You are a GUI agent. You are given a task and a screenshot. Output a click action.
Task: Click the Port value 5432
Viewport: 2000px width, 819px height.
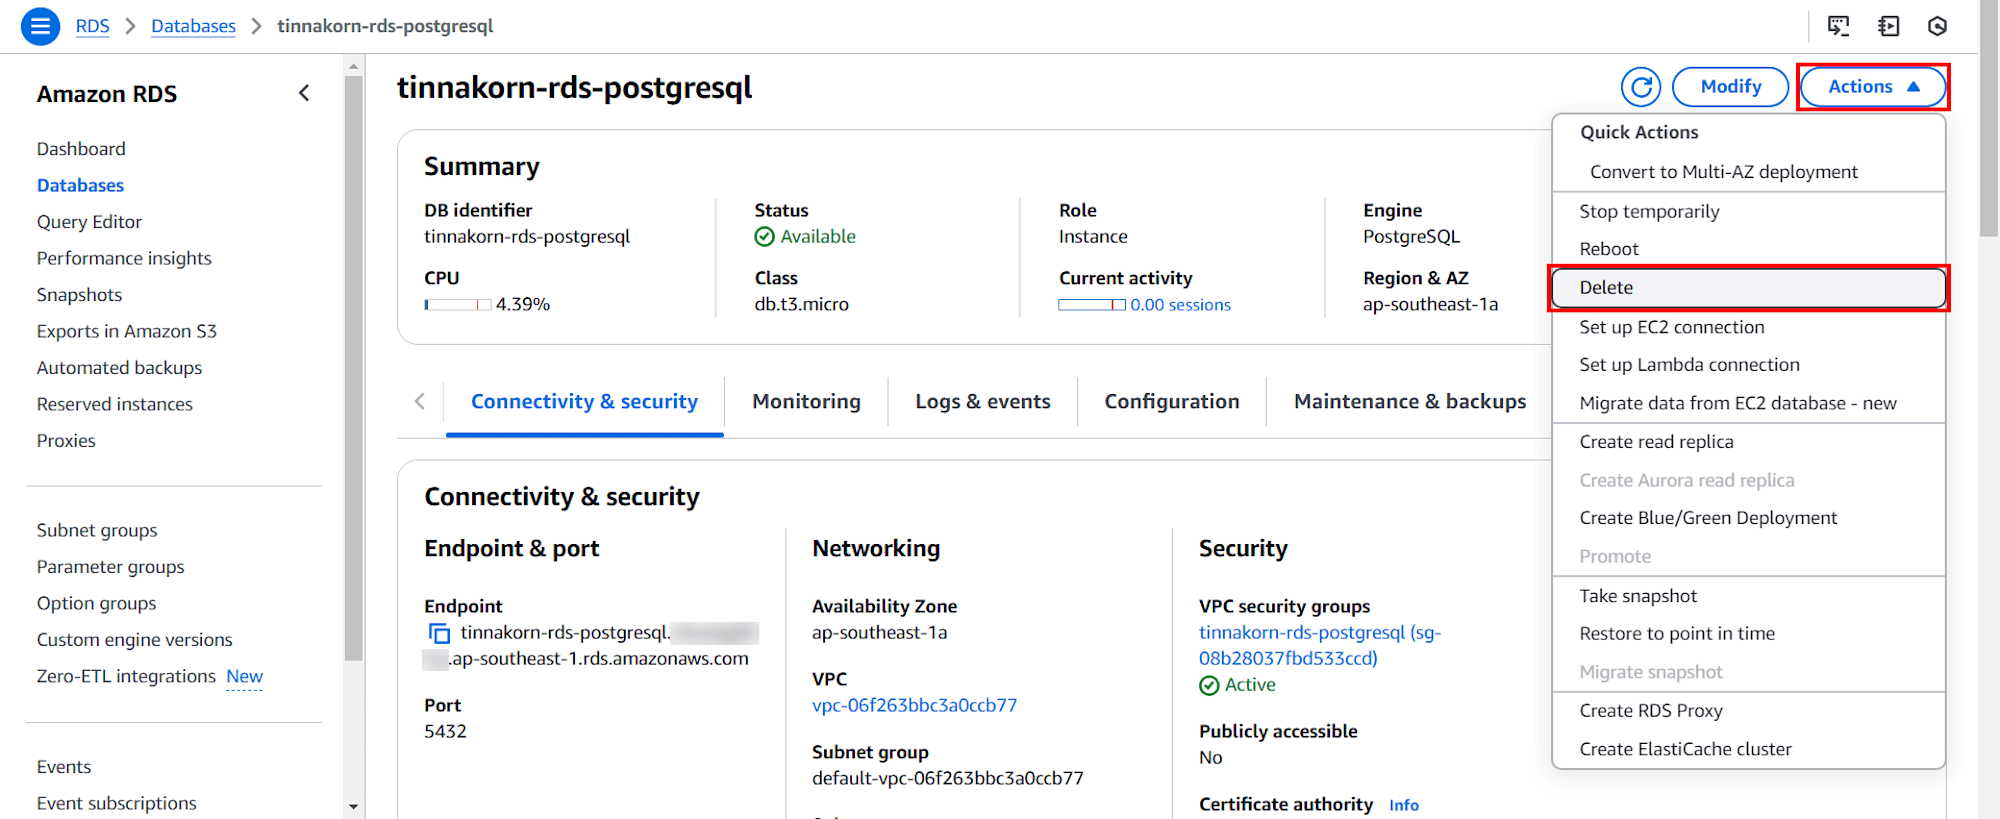click(445, 732)
